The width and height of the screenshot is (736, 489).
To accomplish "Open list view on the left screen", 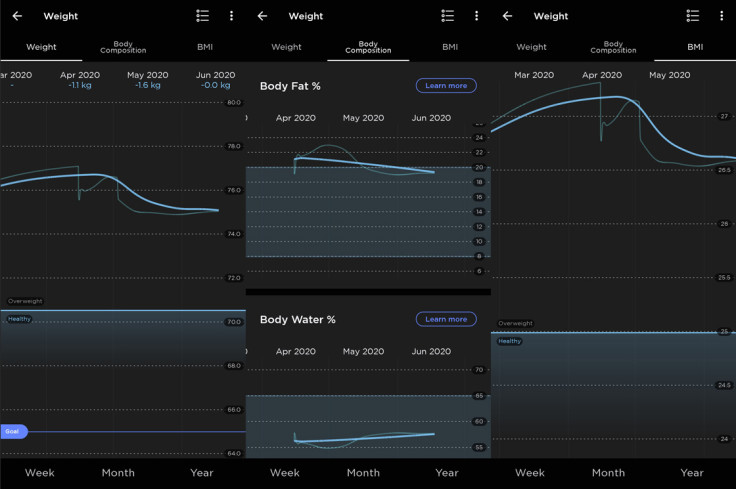I will [202, 16].
